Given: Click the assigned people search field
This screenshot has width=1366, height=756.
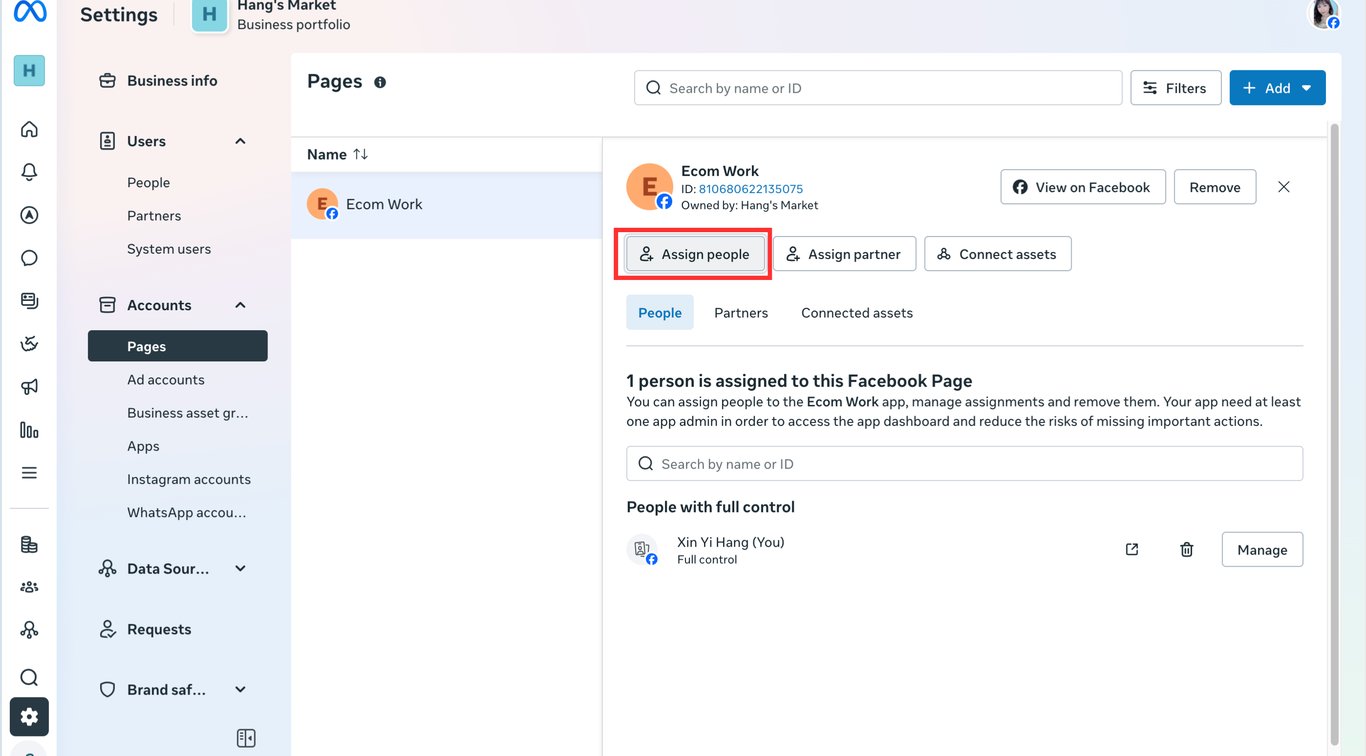Looking at the screenshot, I should point(965,464).
